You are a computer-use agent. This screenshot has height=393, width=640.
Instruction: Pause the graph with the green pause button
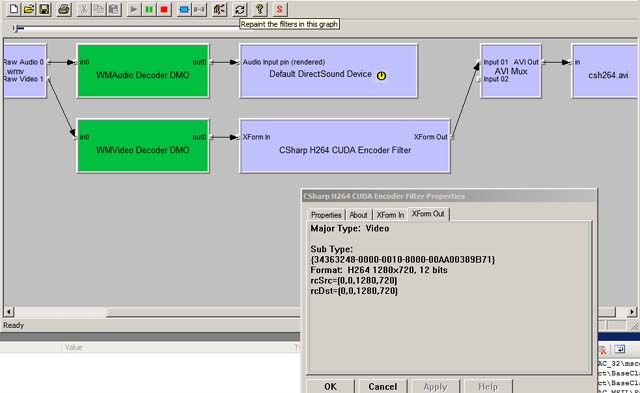click(x=149, y=9)
